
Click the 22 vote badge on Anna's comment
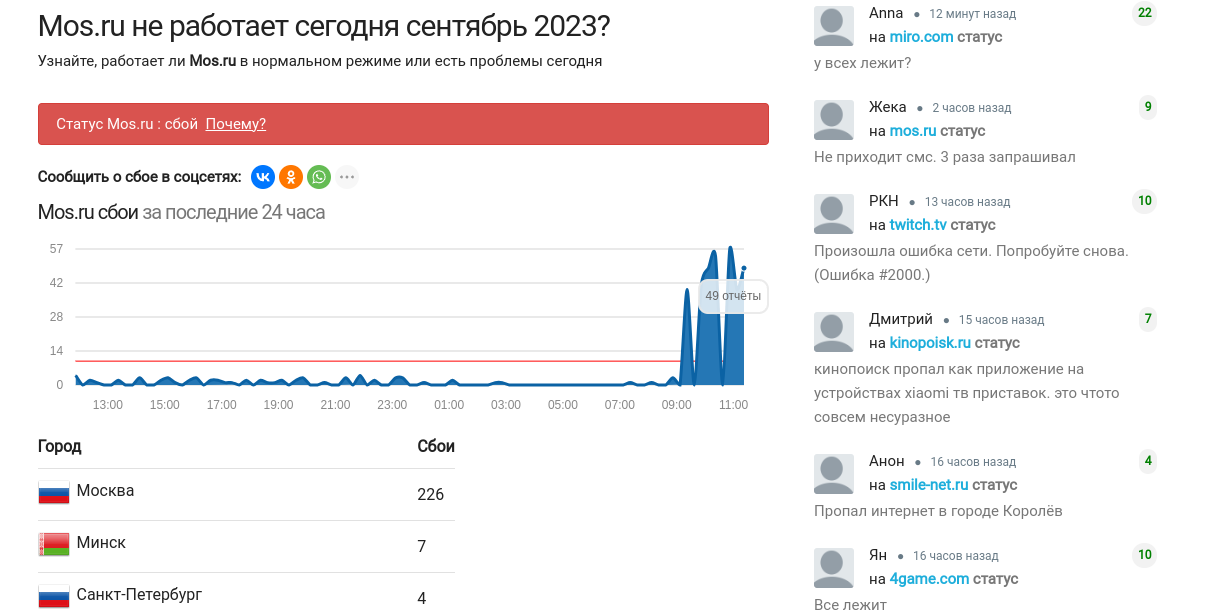1145,13
